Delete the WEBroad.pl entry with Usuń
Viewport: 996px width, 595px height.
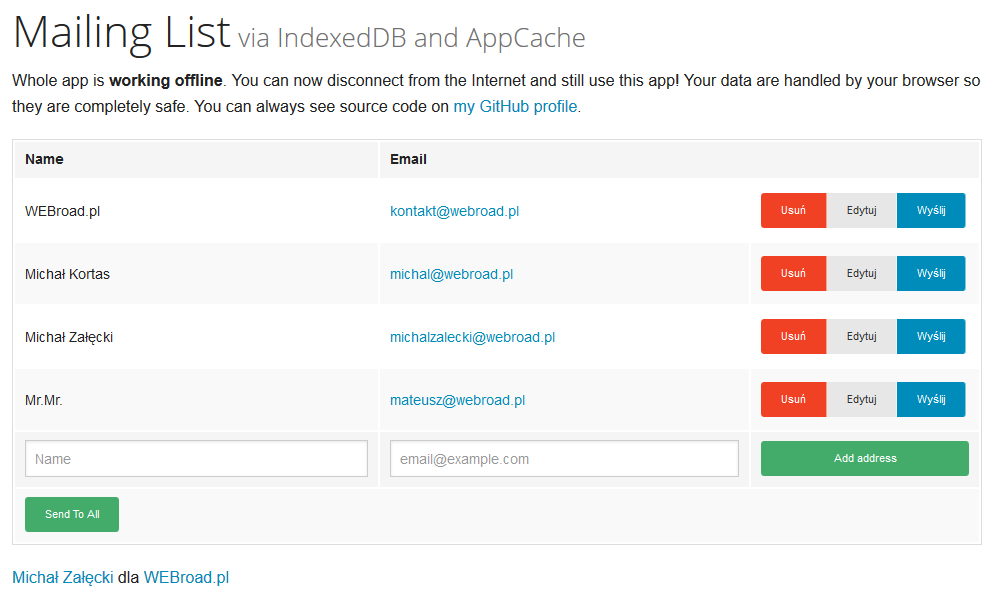coord(793,211)
